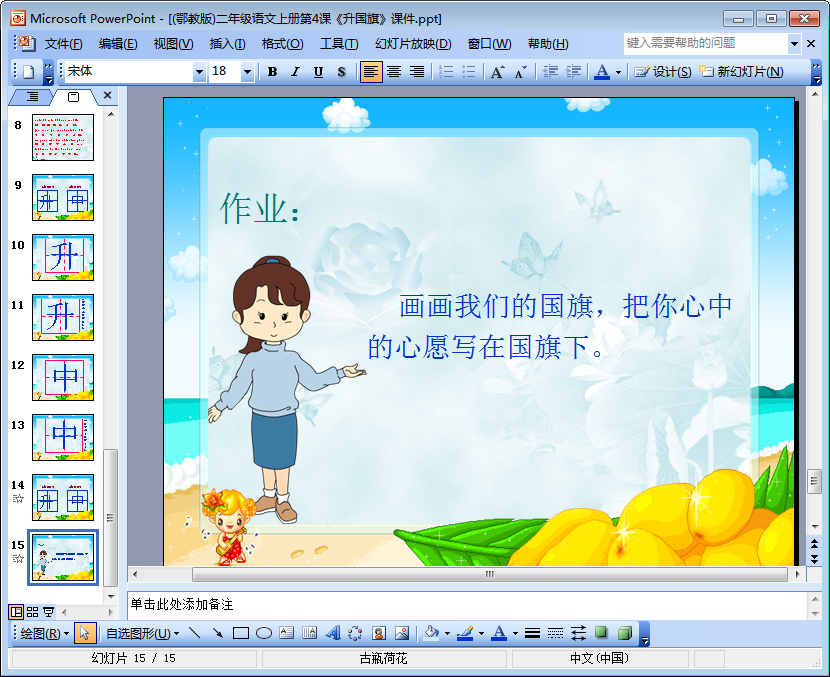This screenshot has width=830, height=677.
Task: Select slide 9 thumbnail
Action: click(x=63, y=197)
